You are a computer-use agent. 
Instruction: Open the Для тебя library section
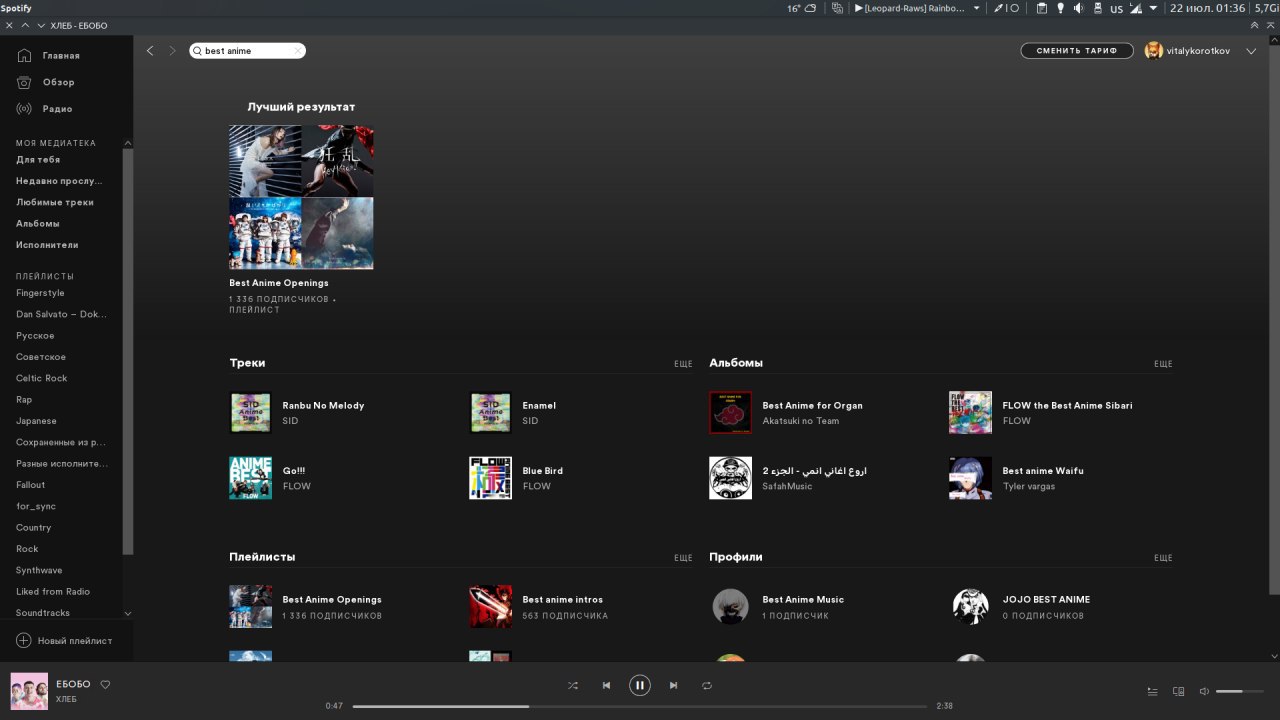[38, 160]
